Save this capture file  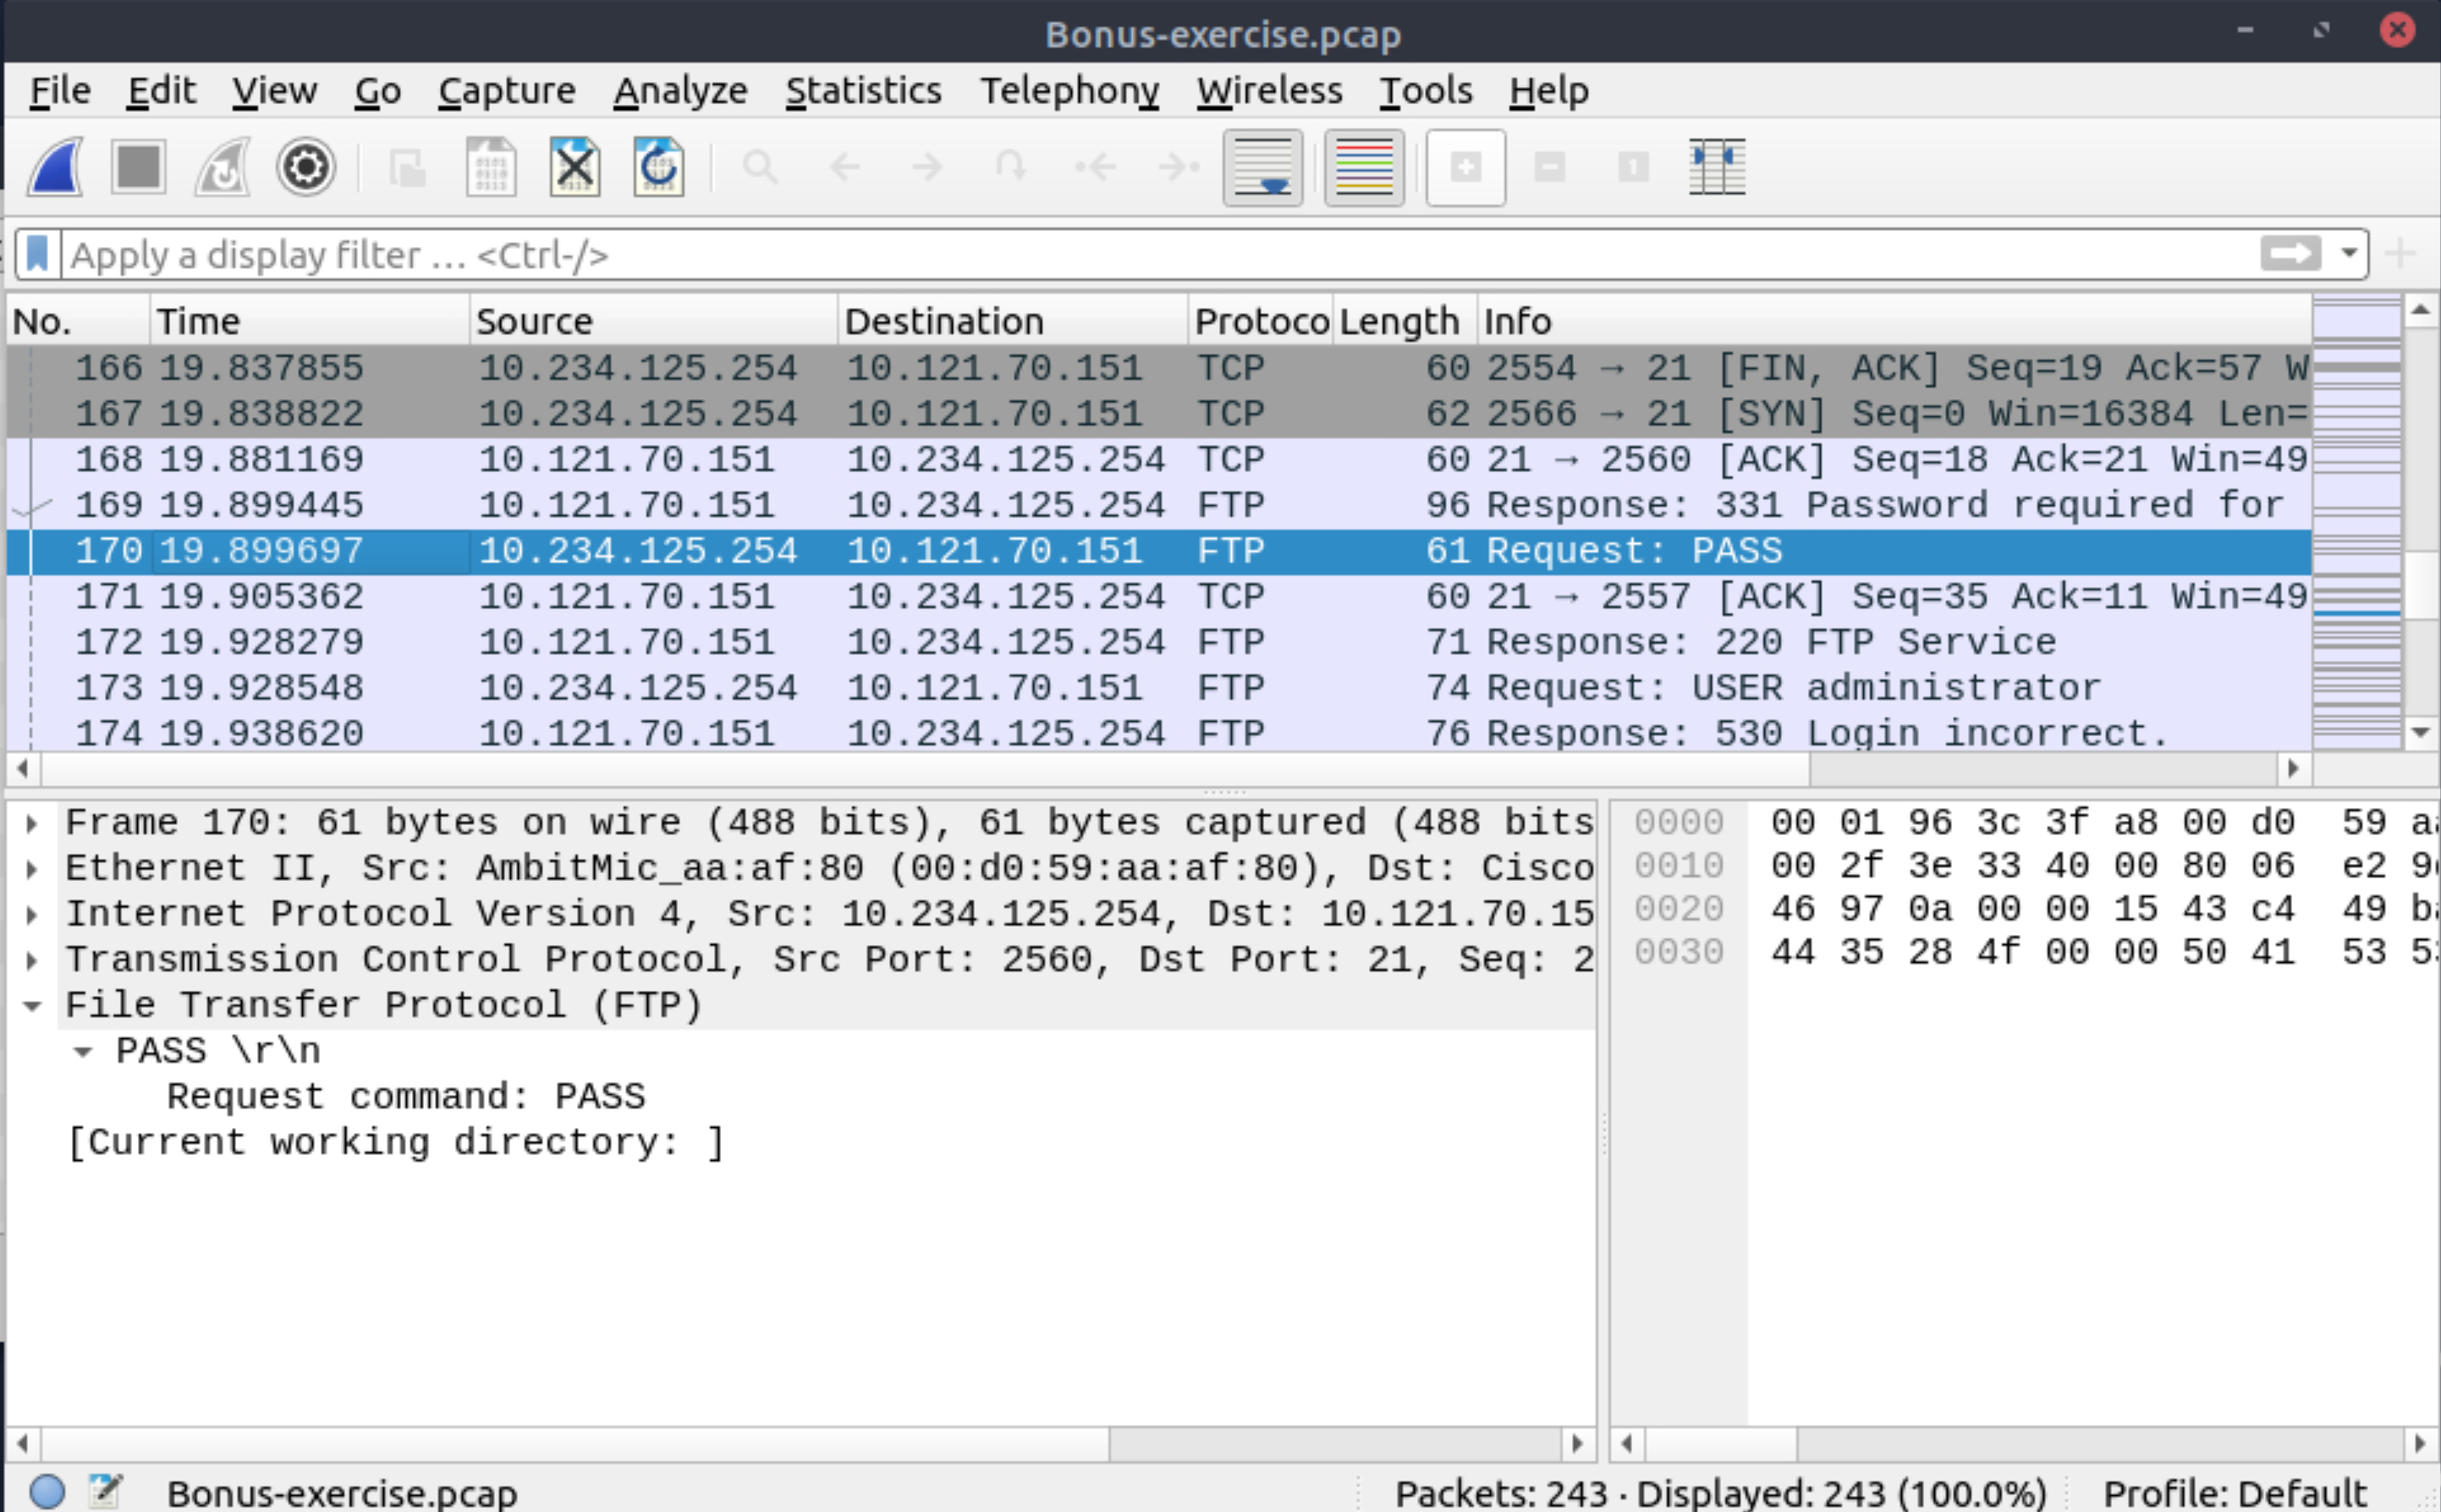(x=491, y=167)
